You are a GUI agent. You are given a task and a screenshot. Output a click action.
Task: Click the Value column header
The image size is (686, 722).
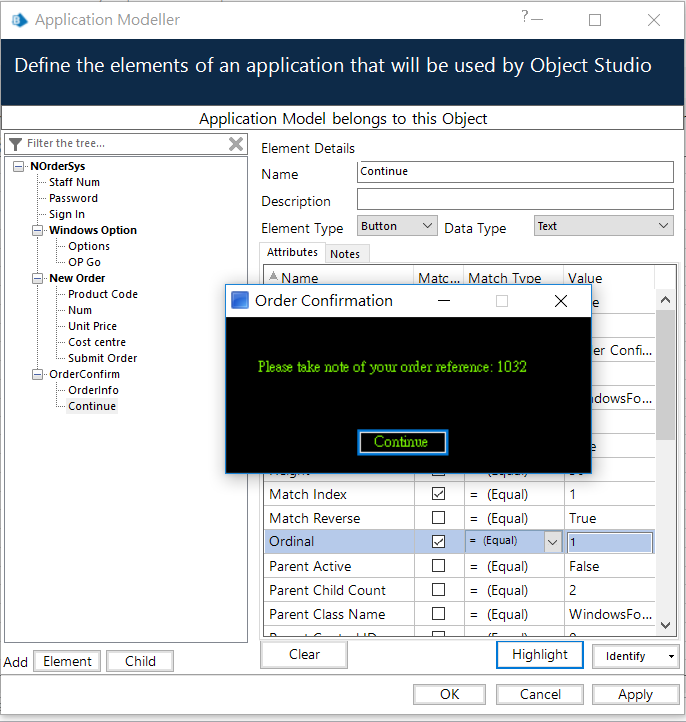tap(609, 278)
